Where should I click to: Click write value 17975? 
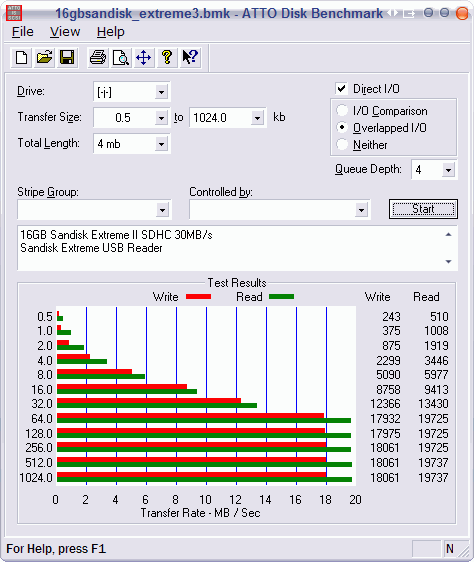pyautogui.click(x=385, y=434)
